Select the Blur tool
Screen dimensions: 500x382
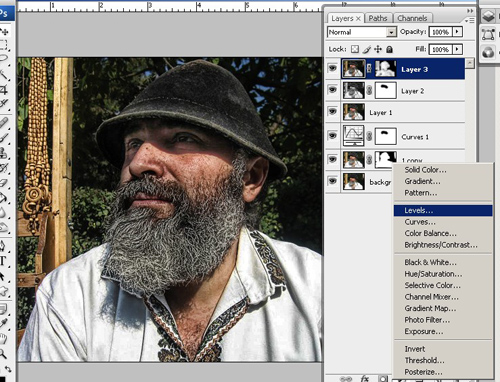click(4, 212)
